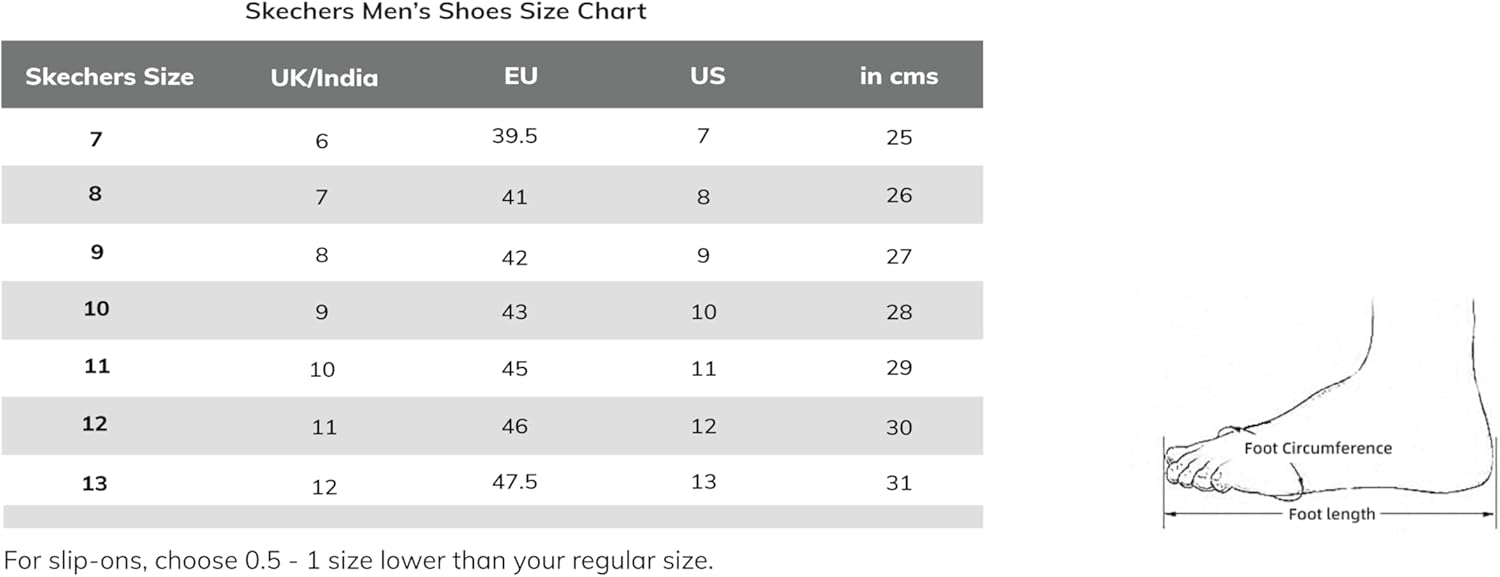
Task: Select the Foot length label
Action: [1330, 514]
